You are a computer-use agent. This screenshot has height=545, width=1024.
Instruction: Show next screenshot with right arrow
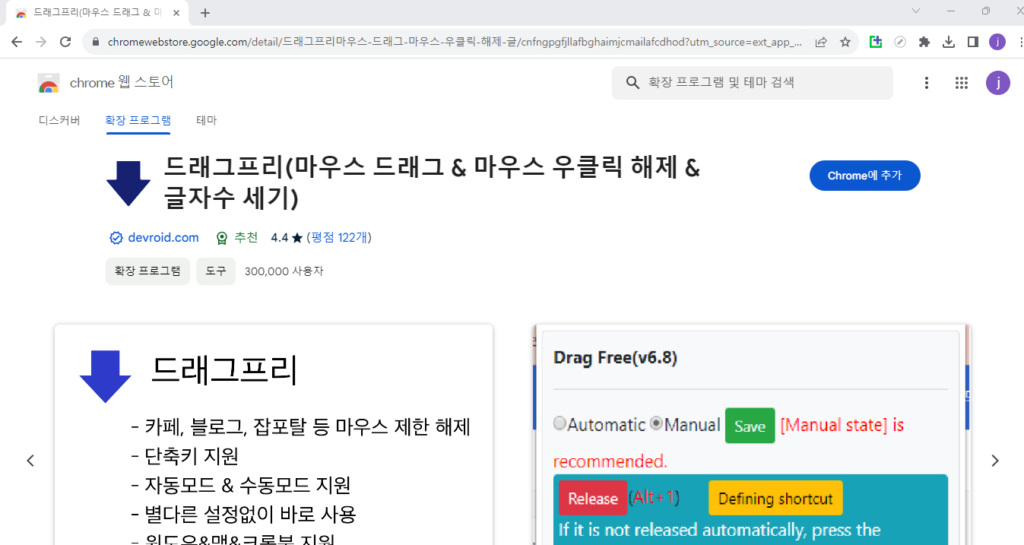(995, 461)
